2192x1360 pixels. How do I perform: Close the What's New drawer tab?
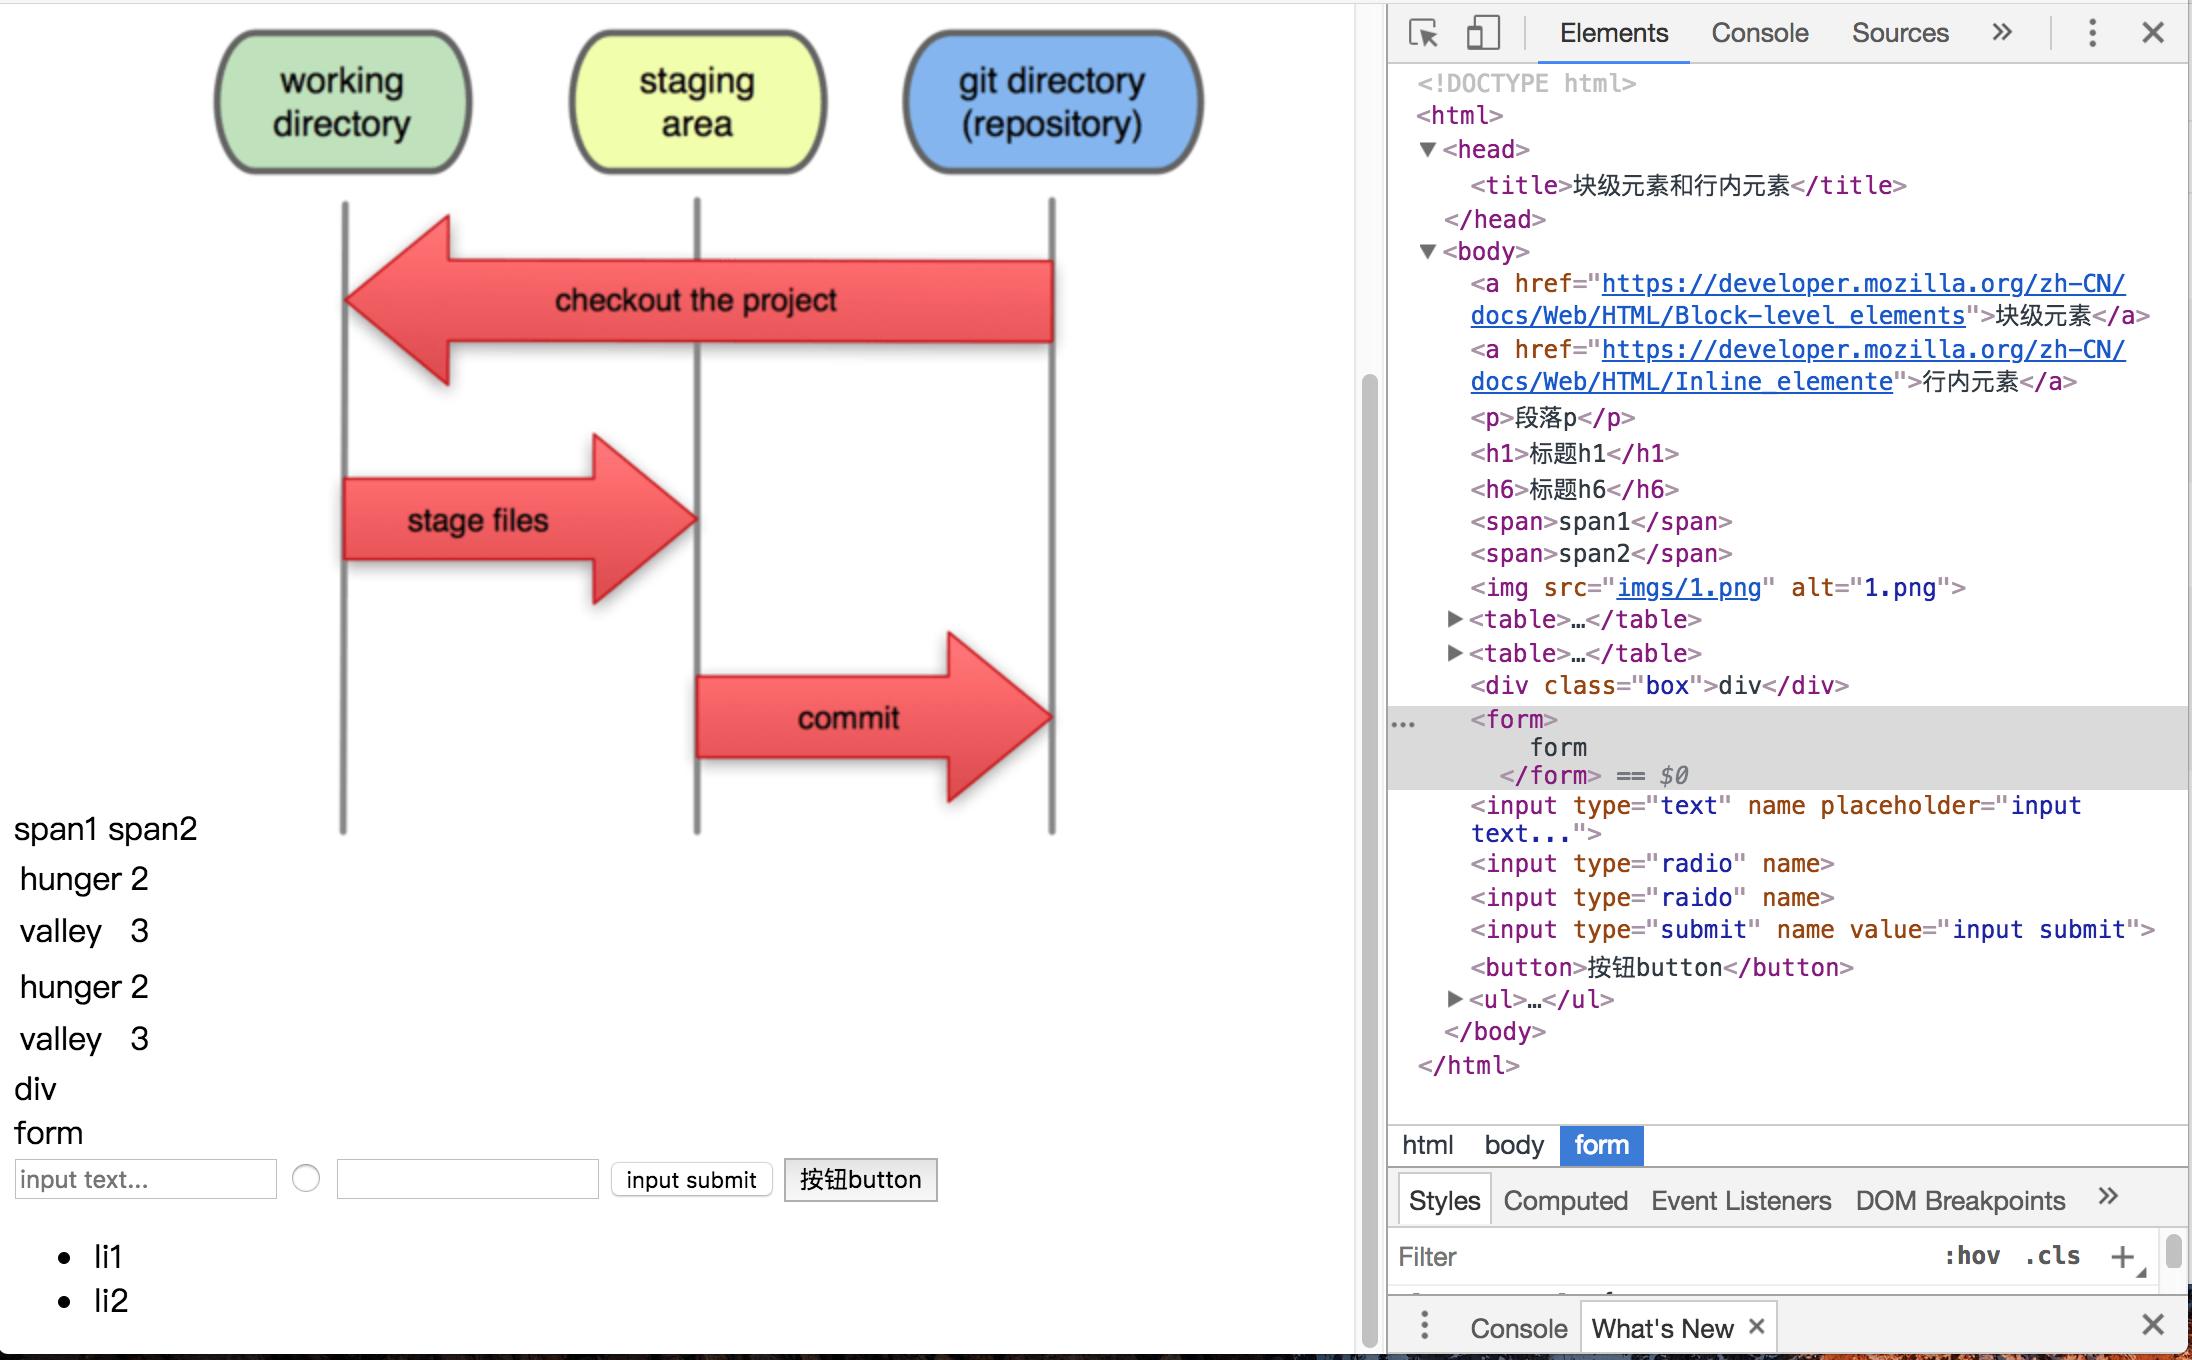(1756, 1326)
